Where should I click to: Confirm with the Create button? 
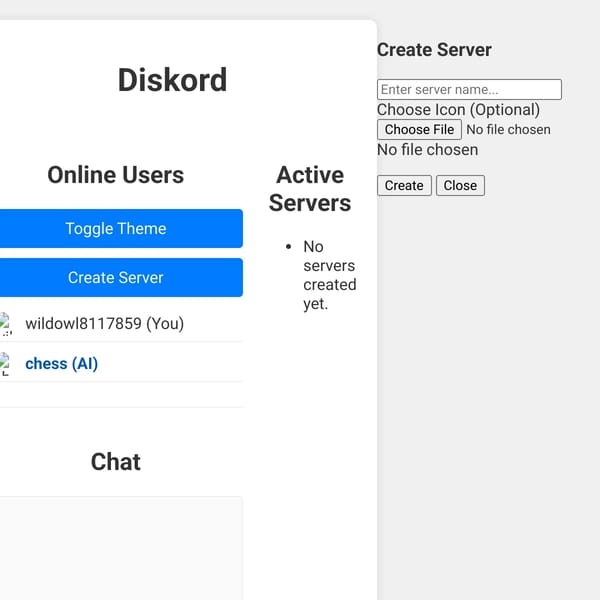[404, 186]
